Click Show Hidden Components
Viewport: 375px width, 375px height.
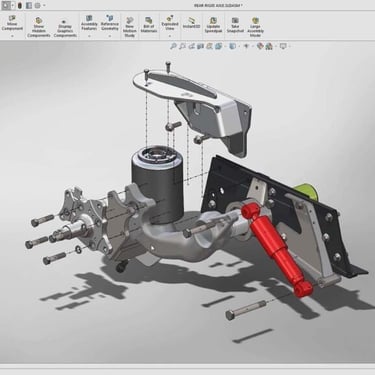point(39,27)
